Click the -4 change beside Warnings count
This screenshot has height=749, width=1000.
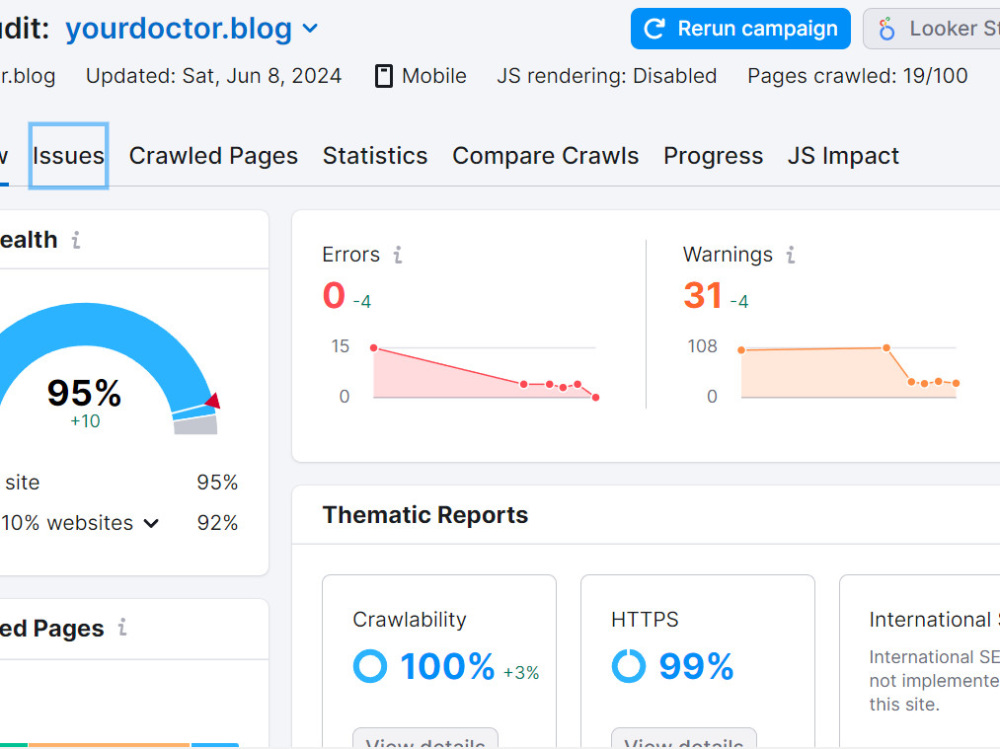pos(739,301)
